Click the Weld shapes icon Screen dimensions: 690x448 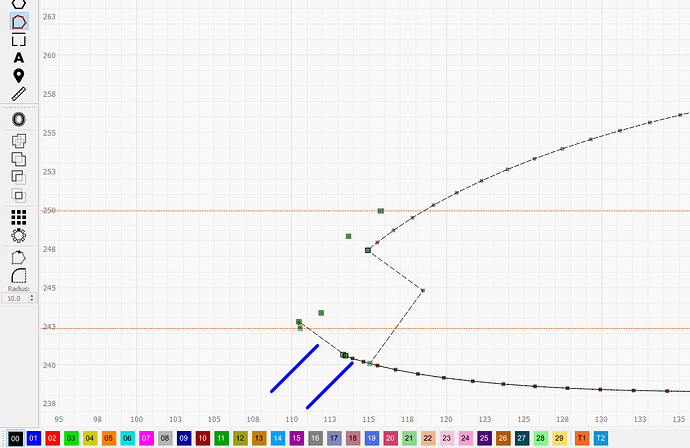coord(18,141)
